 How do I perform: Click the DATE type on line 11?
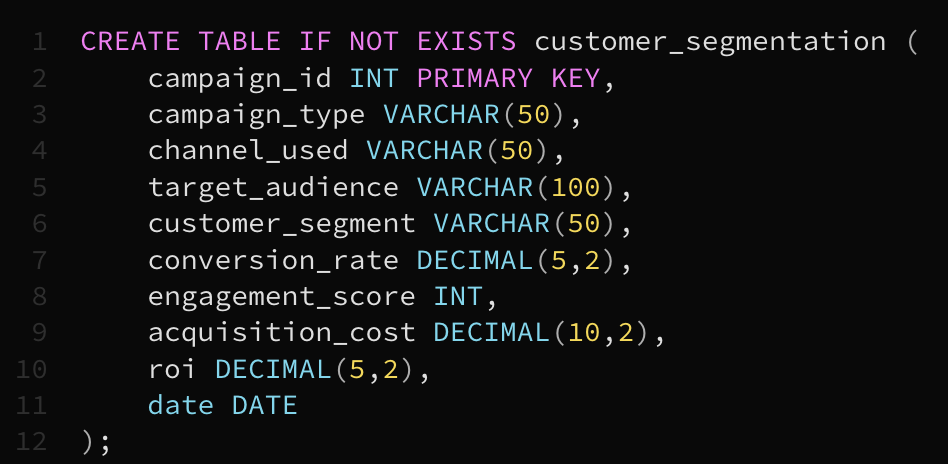click(x=265, y=405)
